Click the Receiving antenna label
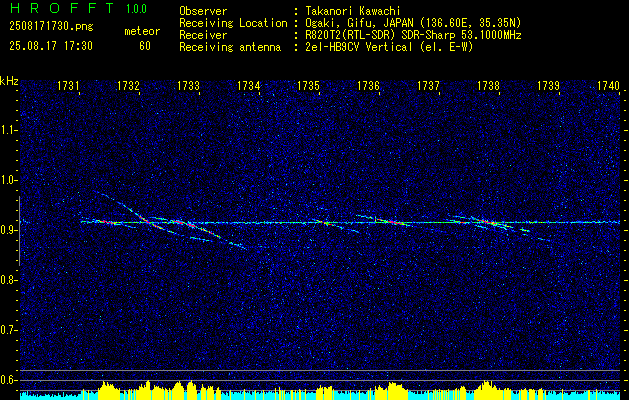 click(230, 47)
